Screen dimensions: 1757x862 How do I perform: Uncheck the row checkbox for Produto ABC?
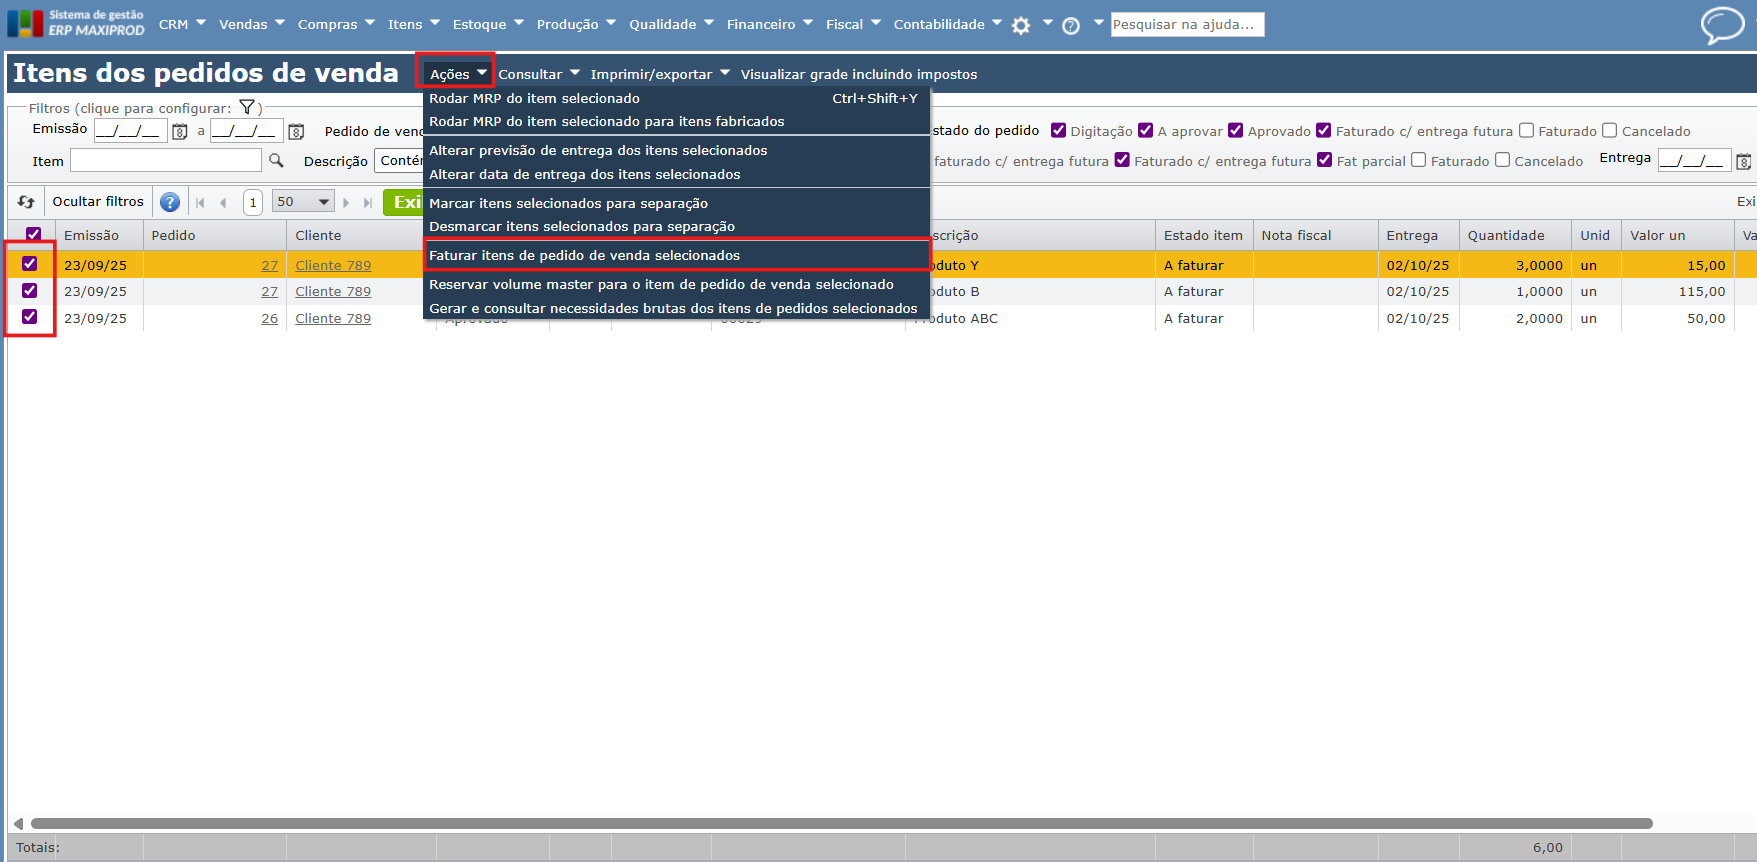coord(30,316)
